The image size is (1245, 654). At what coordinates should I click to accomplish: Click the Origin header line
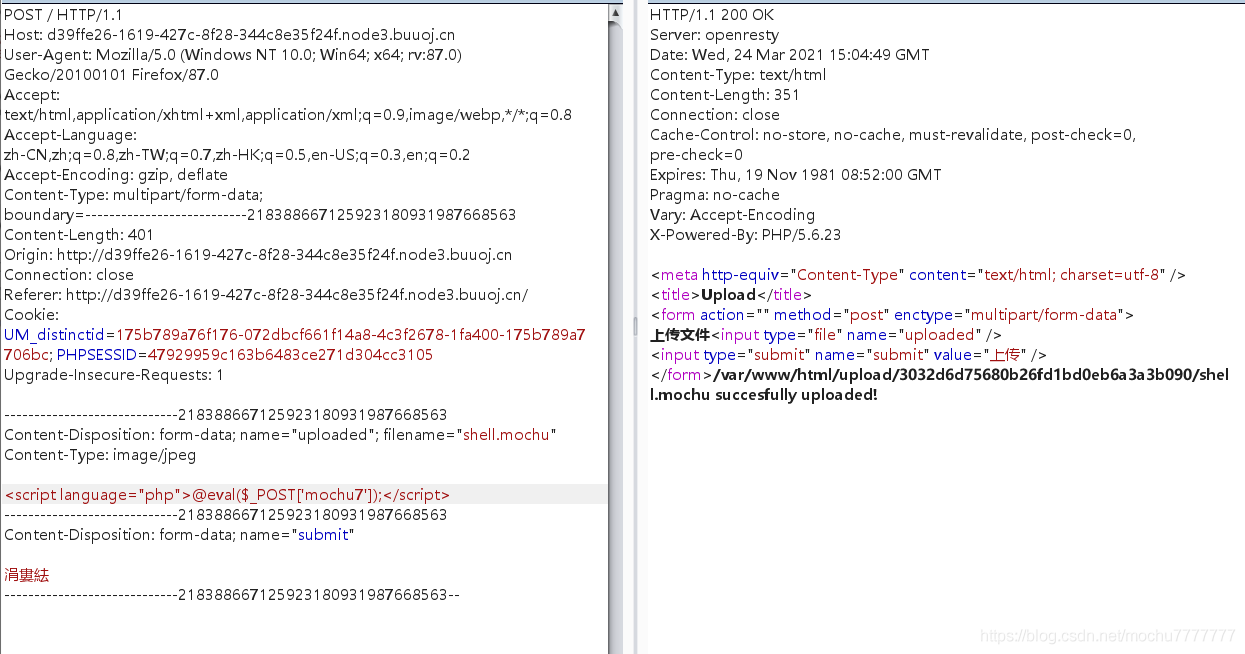[x=258, y=254]
